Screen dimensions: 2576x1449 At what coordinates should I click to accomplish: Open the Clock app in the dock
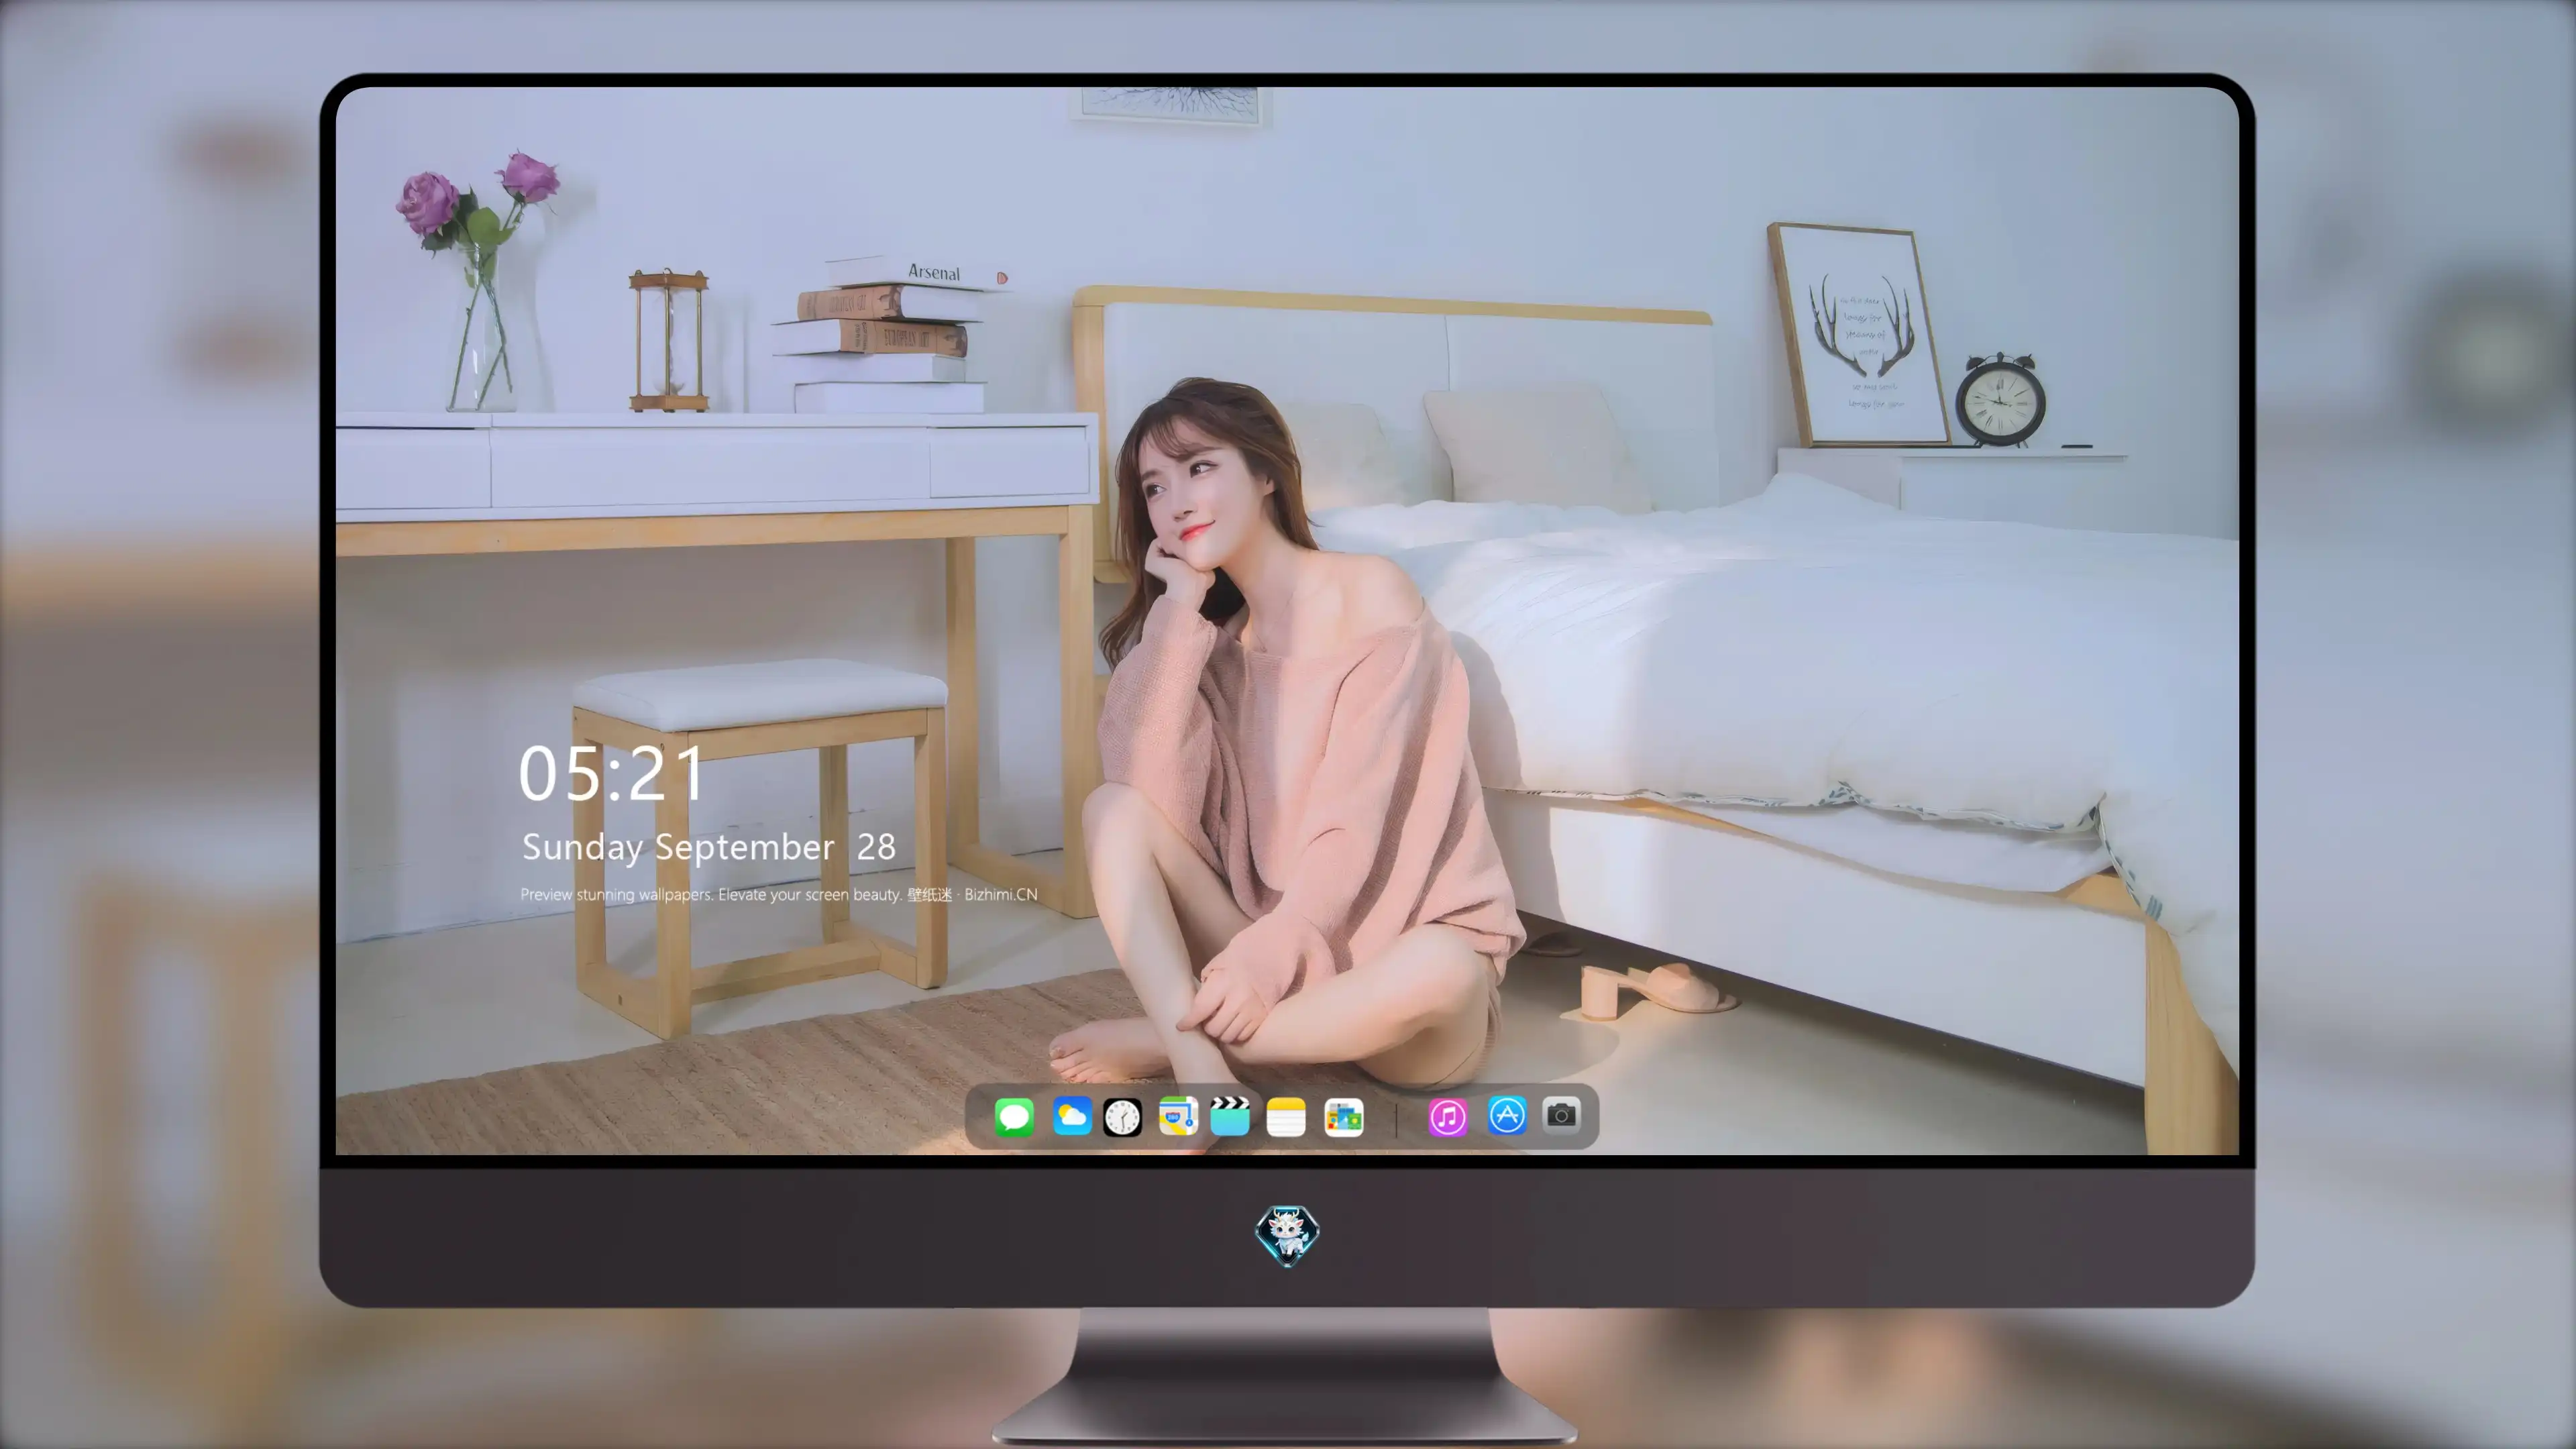coord(1122,1117)
